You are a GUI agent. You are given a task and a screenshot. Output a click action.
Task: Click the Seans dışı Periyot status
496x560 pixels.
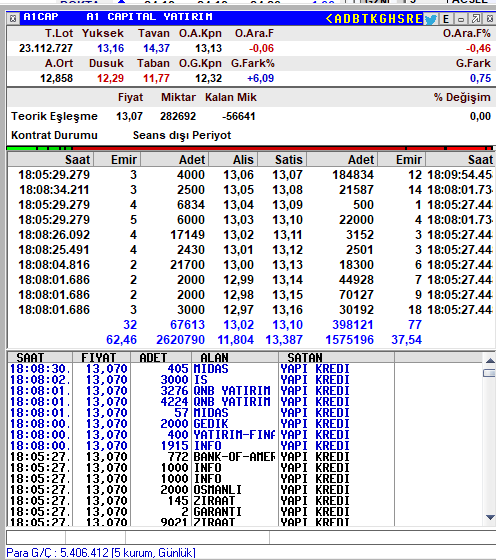(182, 135)
